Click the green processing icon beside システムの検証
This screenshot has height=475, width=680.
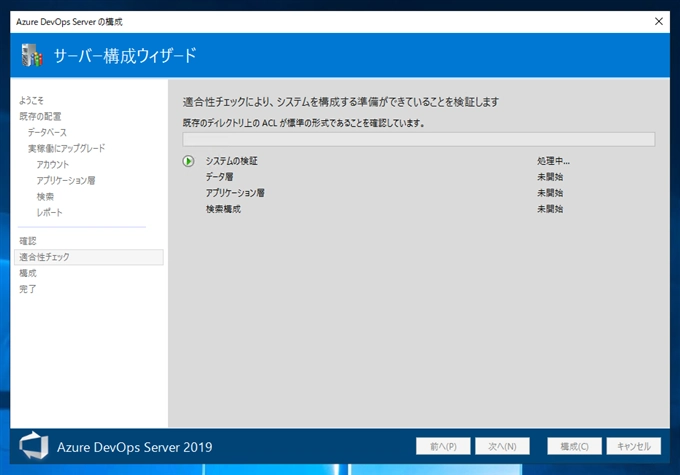pyautogui.click(x=188, y=161)
